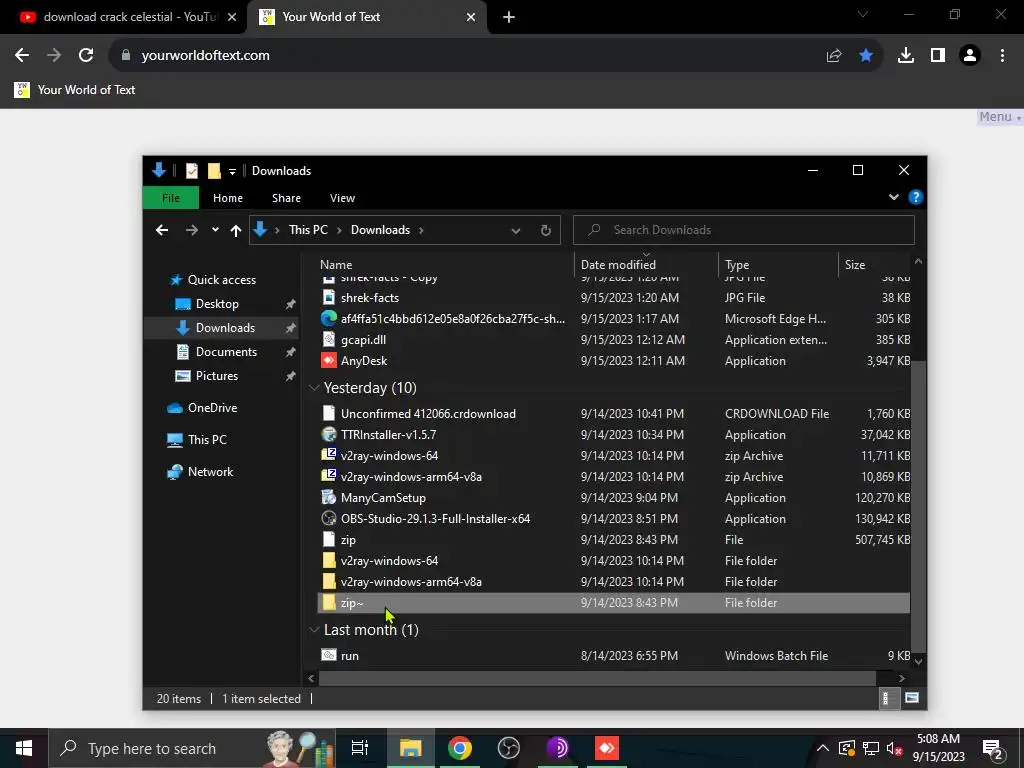The width and height of the screenshot is (1024, 768).
Task: Select Network in navigation pane
Action: tap(210, 472)
